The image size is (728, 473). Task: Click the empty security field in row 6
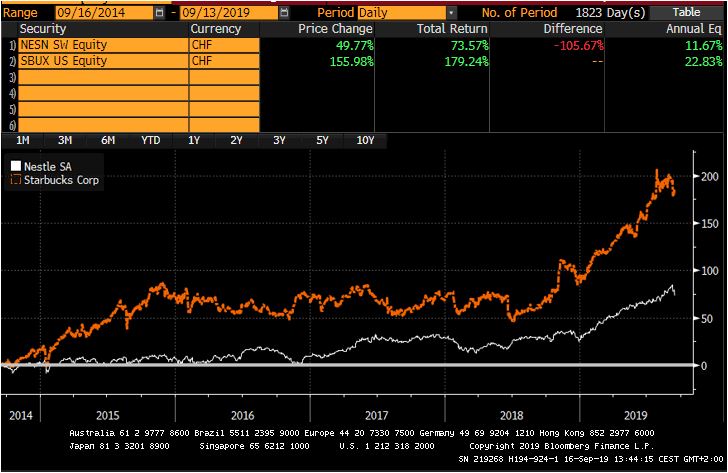103,125
